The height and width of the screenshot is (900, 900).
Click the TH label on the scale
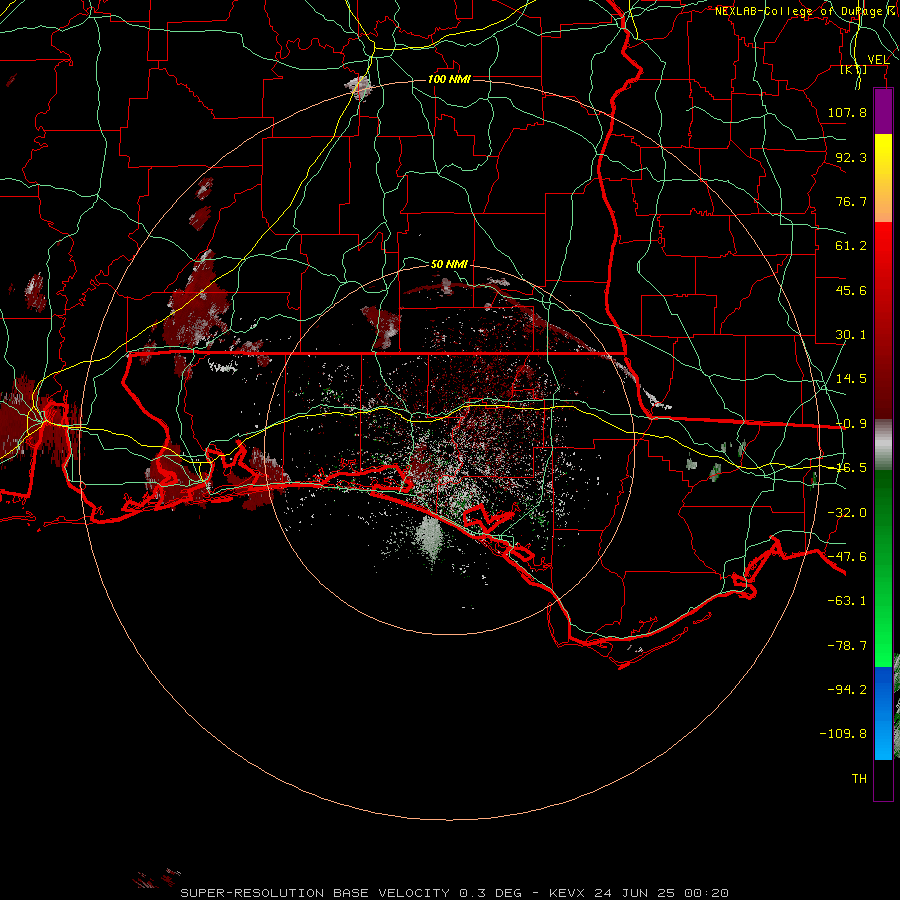point(859,779)
